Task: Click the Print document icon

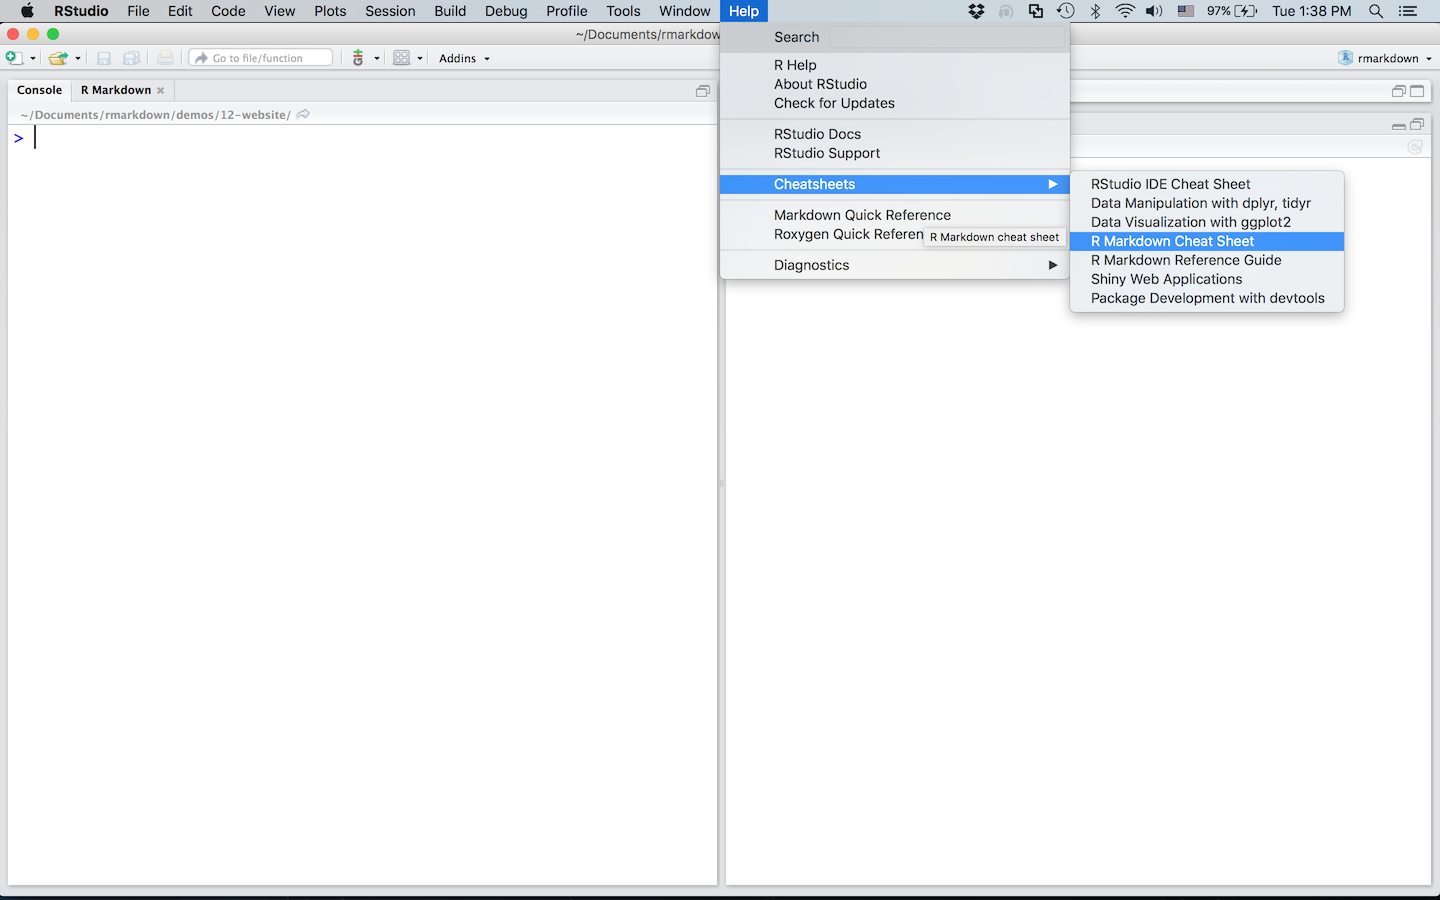Action: point(165,58)
